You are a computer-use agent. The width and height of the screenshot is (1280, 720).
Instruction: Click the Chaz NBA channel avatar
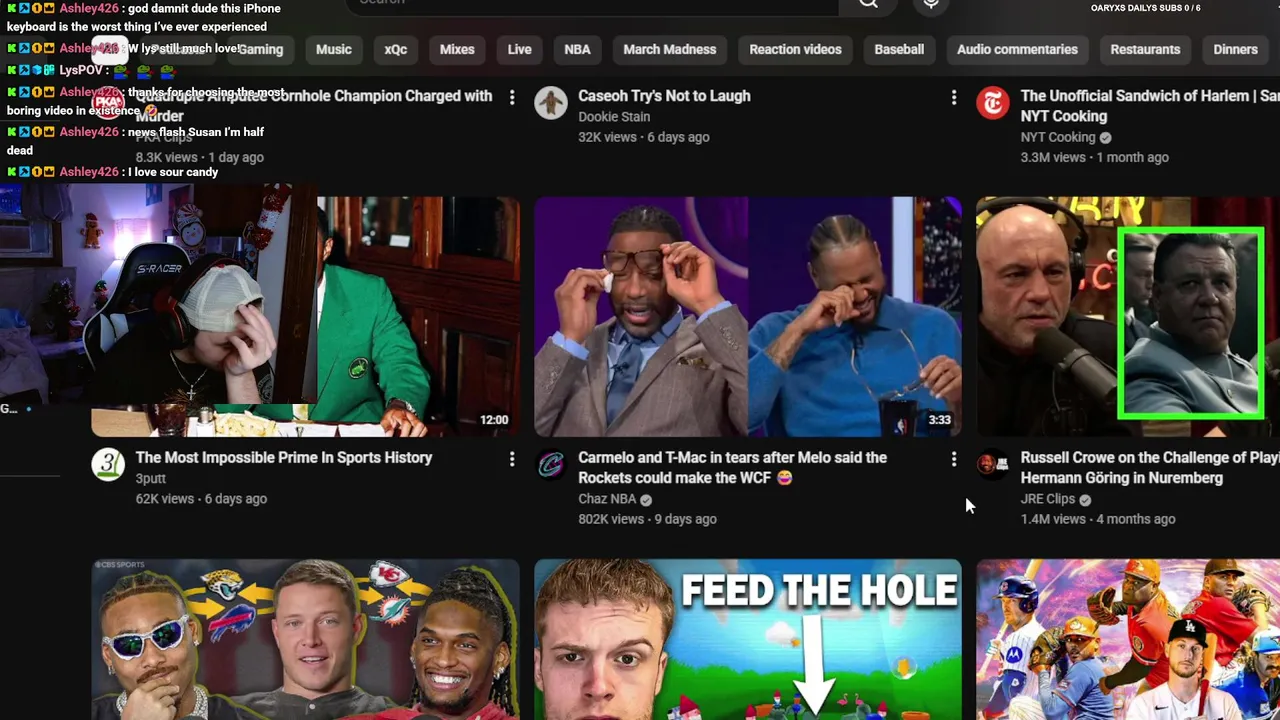[x=551, y=465]
